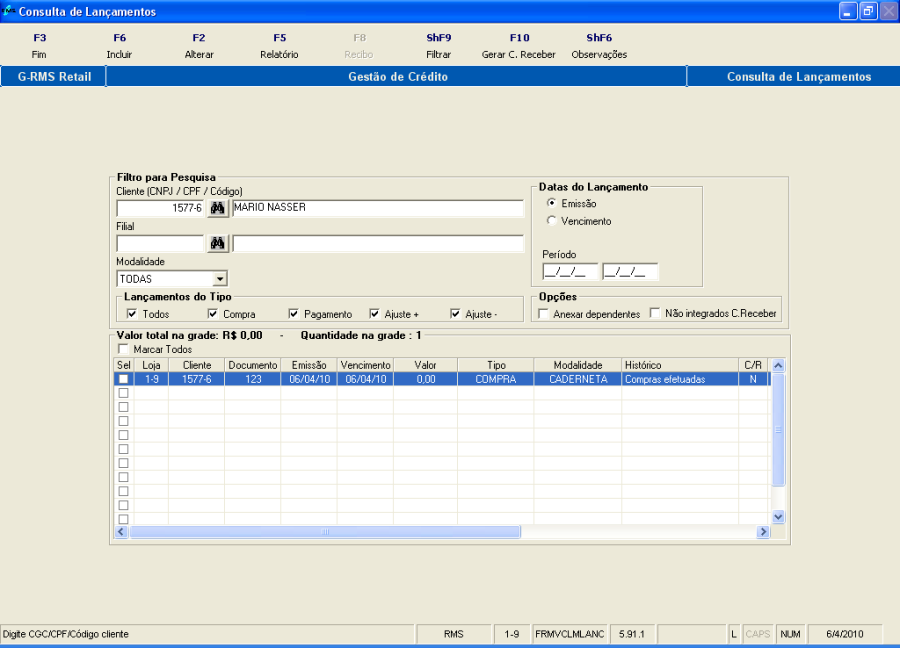Click scroll right arrow of grid
This screenshot has height=648, width=900.
pos(763,531)
